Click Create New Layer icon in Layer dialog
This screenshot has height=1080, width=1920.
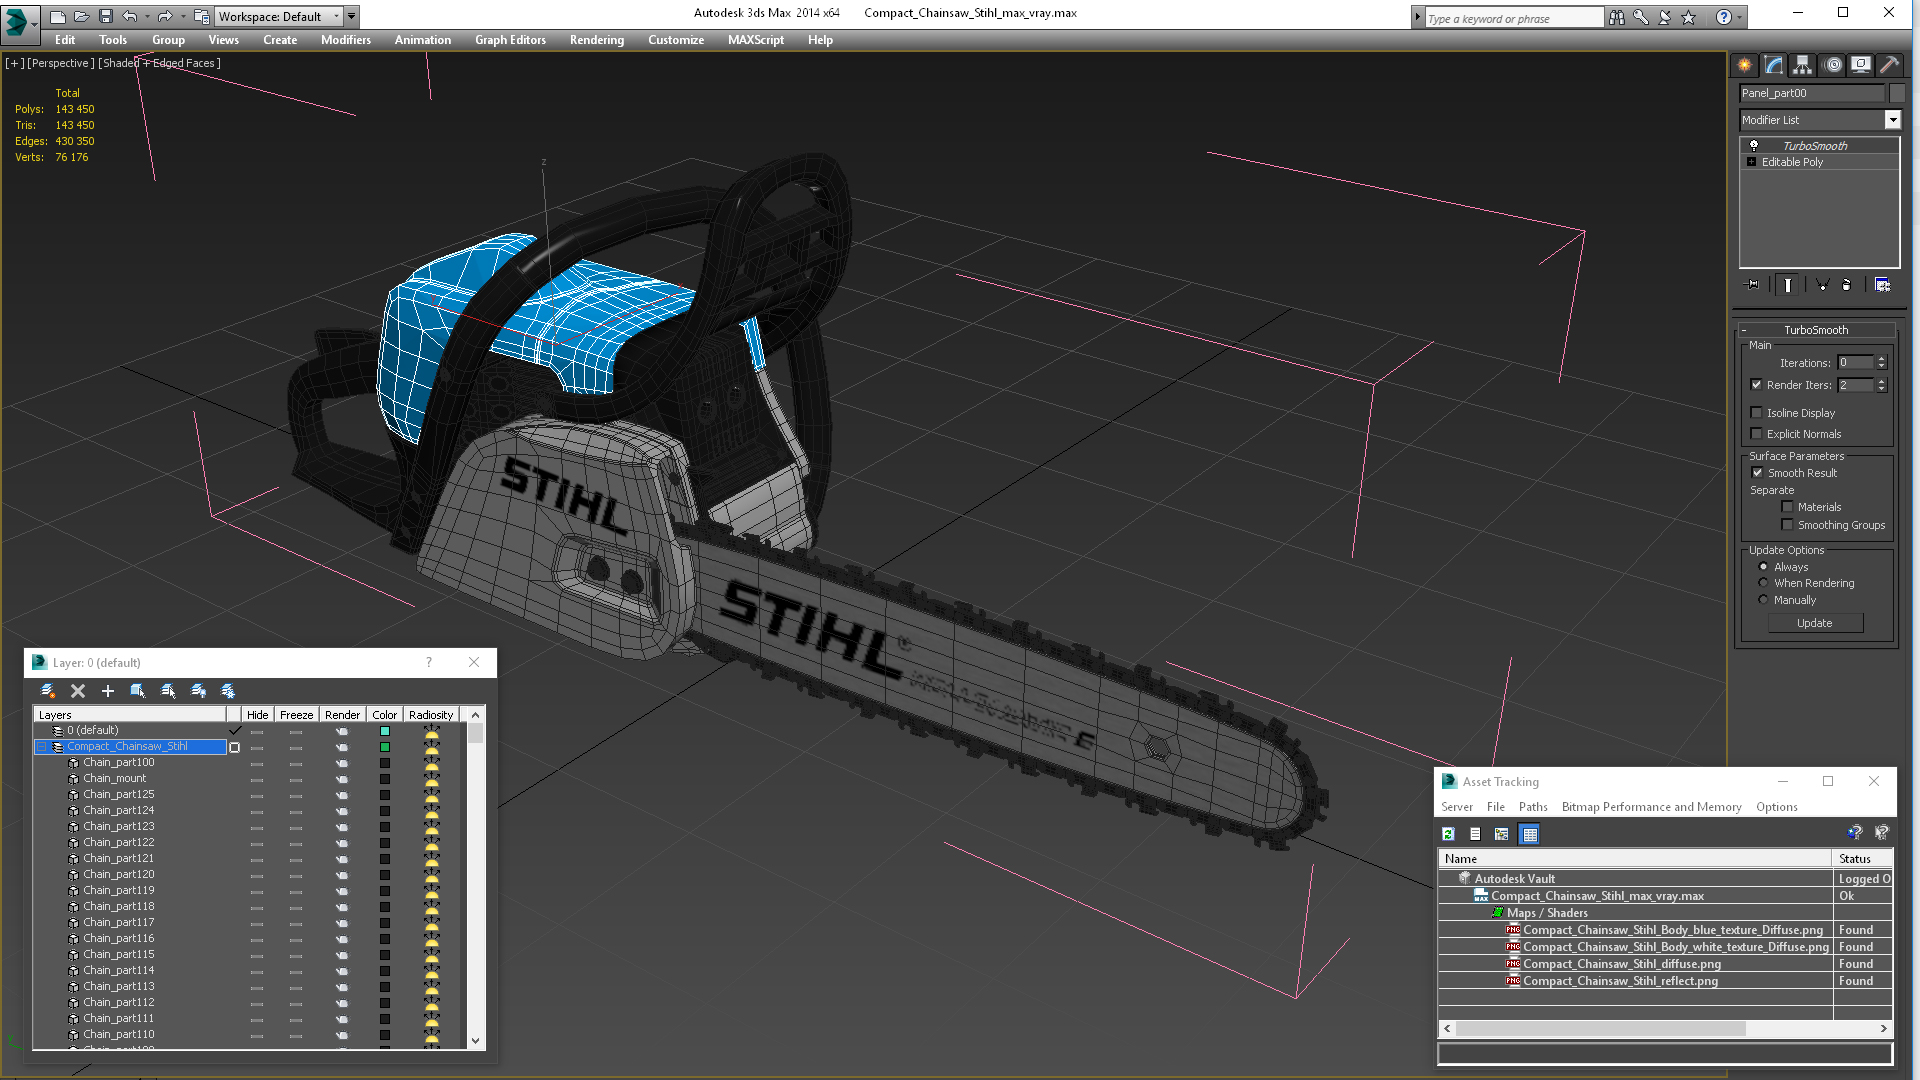pyautogui.click(x=47, y=691)
